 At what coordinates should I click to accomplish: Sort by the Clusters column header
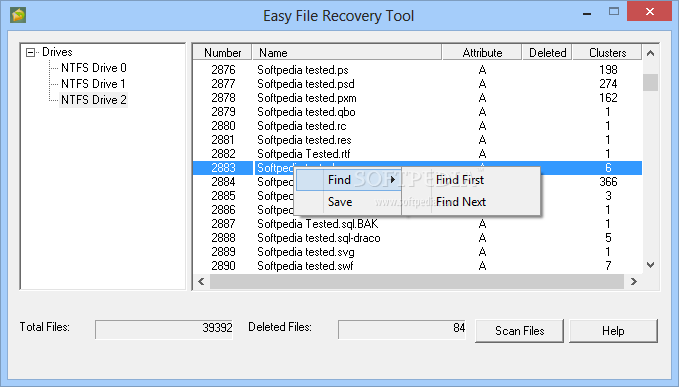pyautogui.click(x=607, y=52)
